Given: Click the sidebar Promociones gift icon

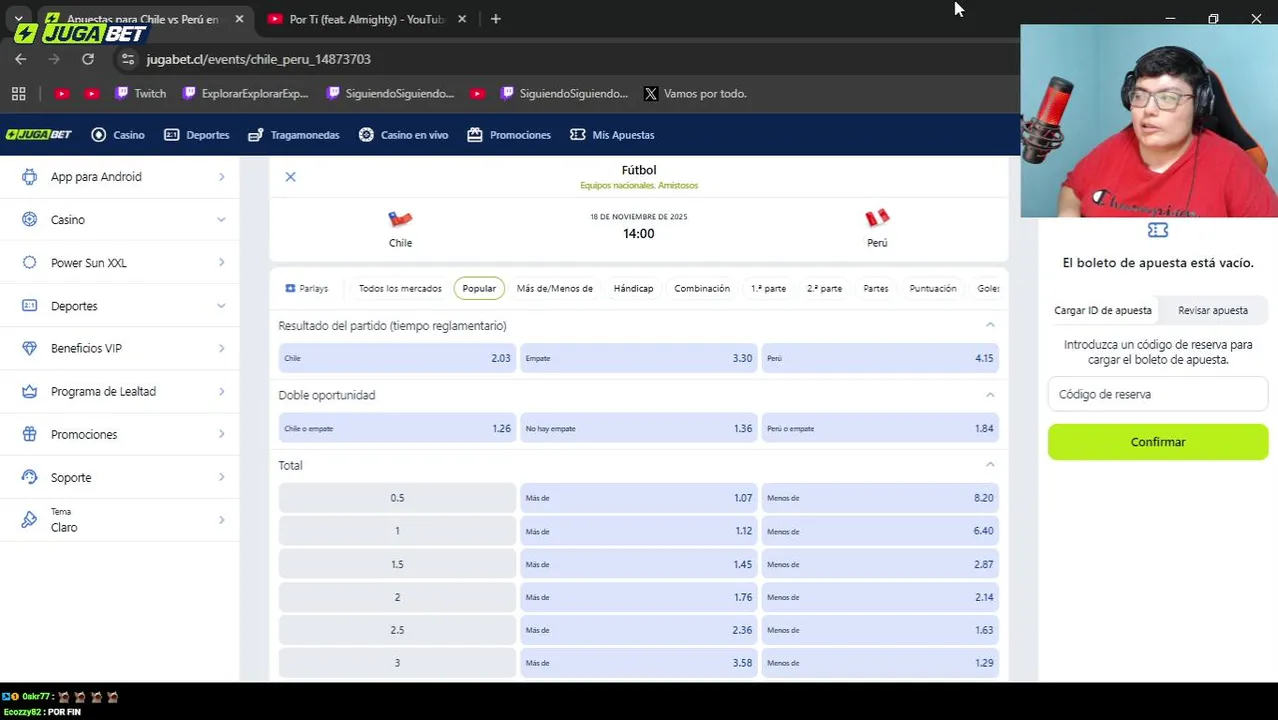Looking at the screenshot, I should click(x=30, y=435).
